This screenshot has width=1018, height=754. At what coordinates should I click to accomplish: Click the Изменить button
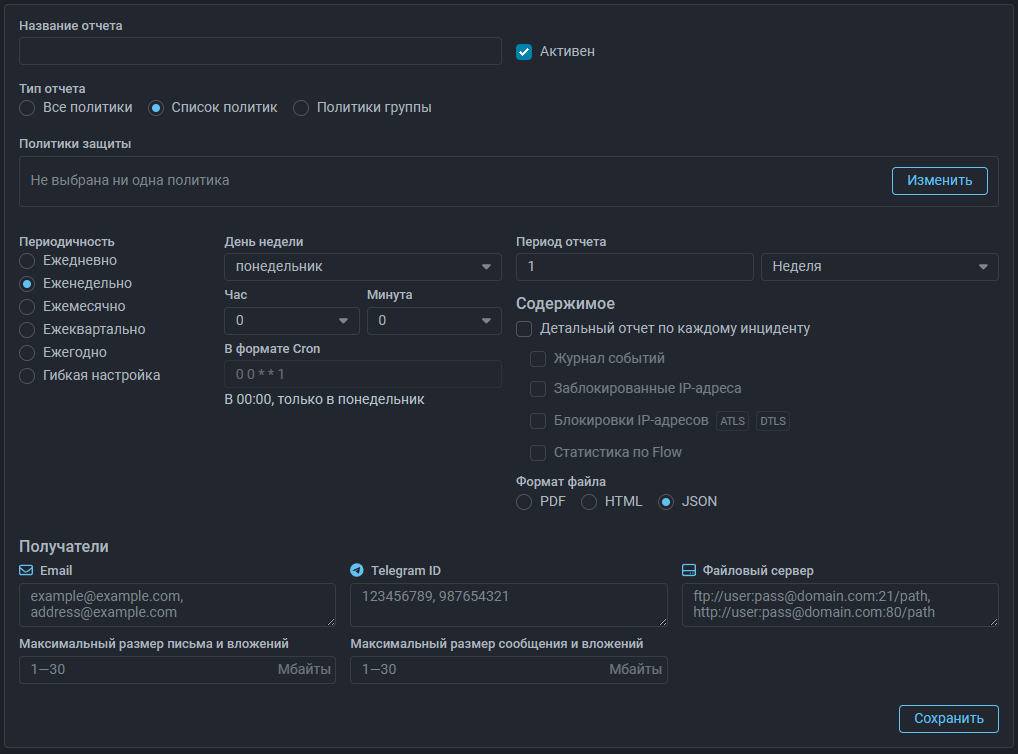pos(939,181)
